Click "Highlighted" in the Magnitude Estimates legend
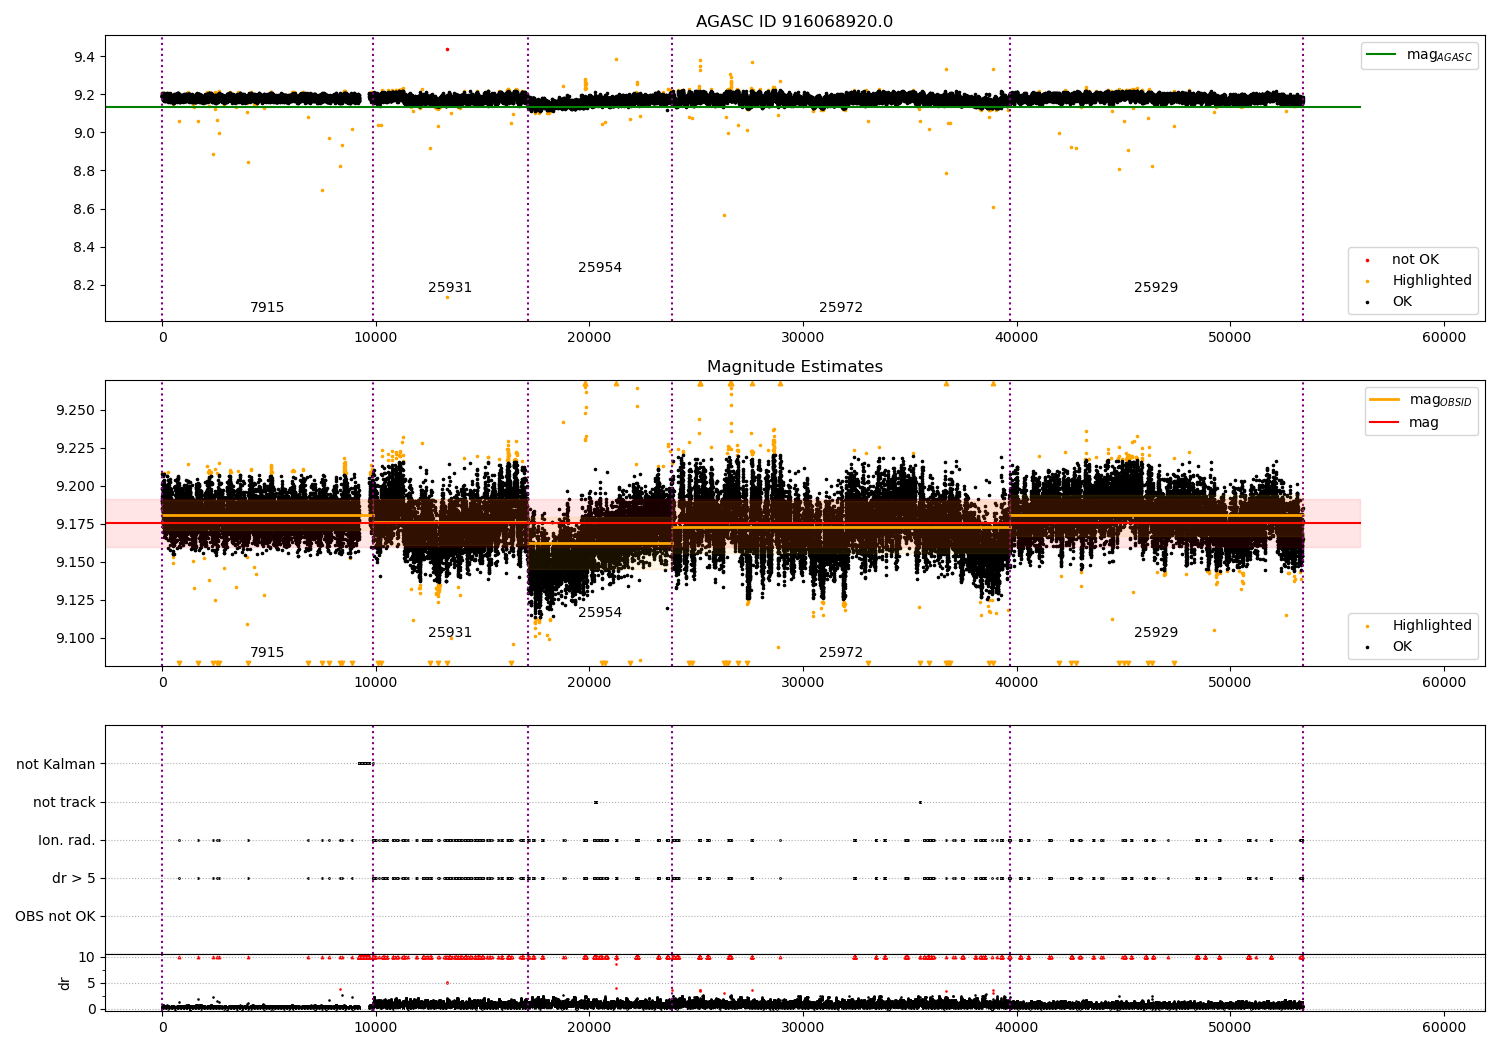The image size is (1500, 1050). [1420, 626]
